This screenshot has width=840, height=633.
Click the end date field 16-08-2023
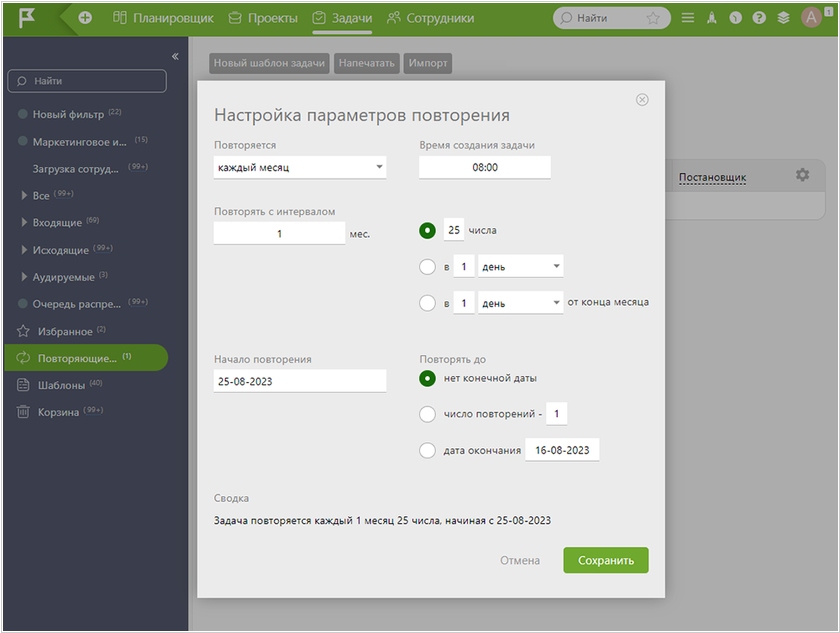click(562, 450)
